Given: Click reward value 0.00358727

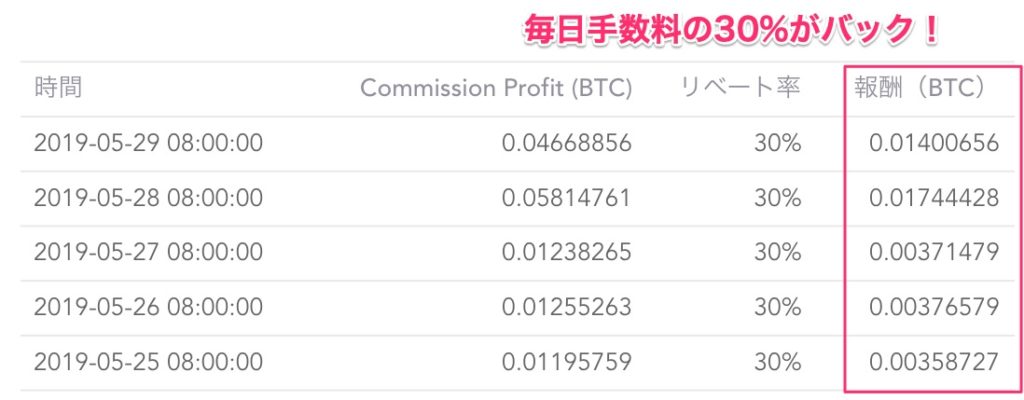Looking at the screenshot, I should click(934, 361).
